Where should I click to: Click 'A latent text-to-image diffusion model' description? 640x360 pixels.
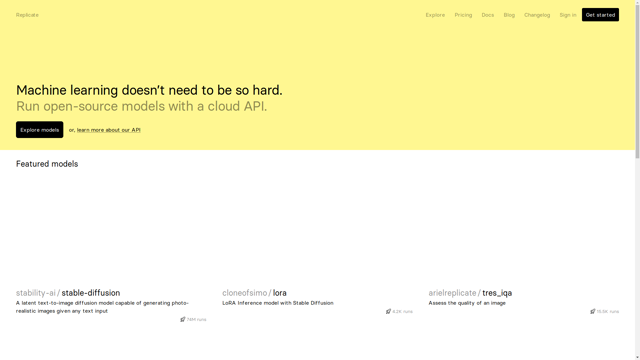click(x=102, y=307)
